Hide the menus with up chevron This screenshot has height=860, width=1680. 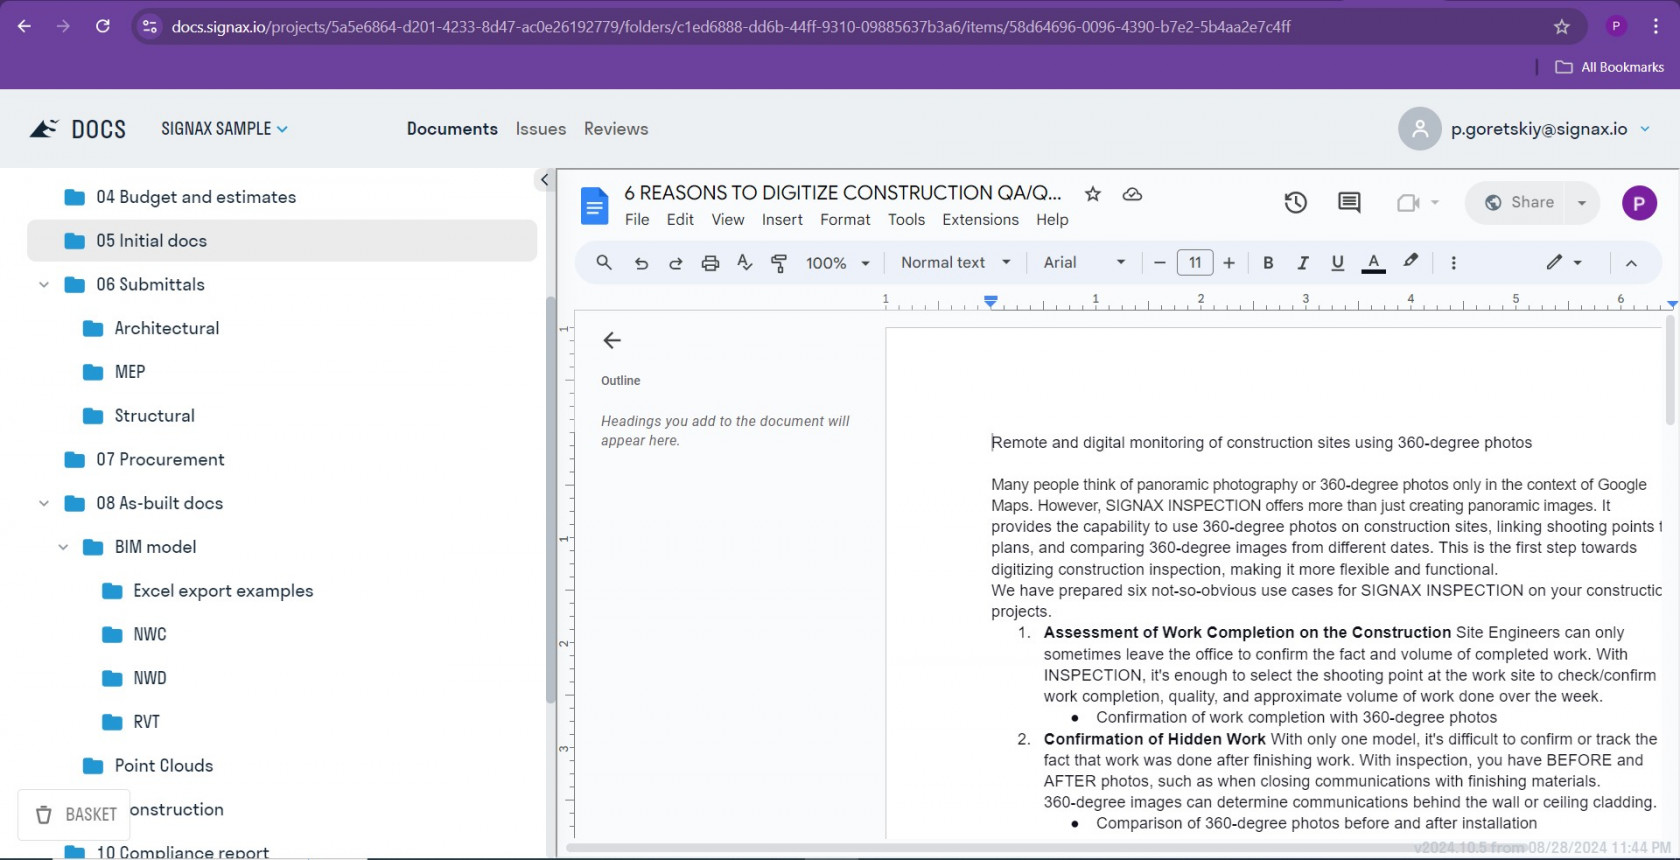(1631, 263)
